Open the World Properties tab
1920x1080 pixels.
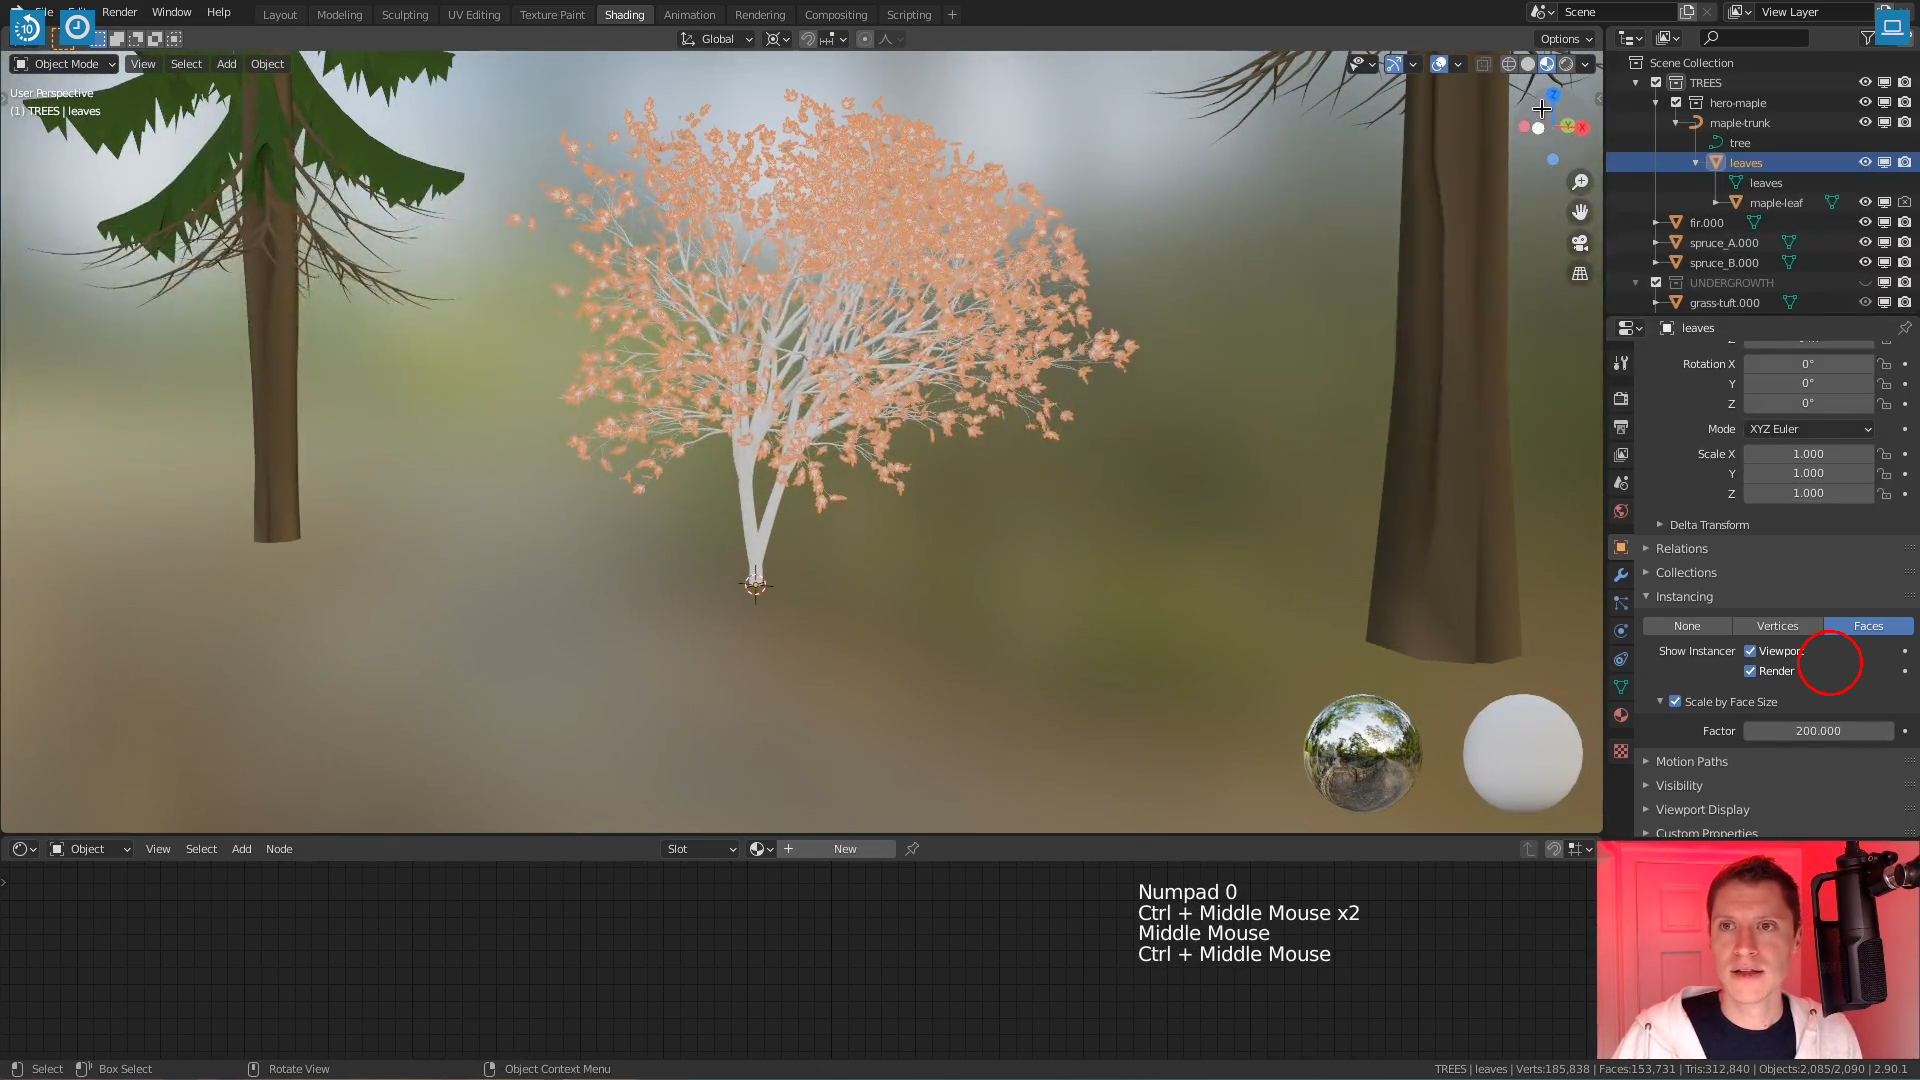(x=1620, y=510)
